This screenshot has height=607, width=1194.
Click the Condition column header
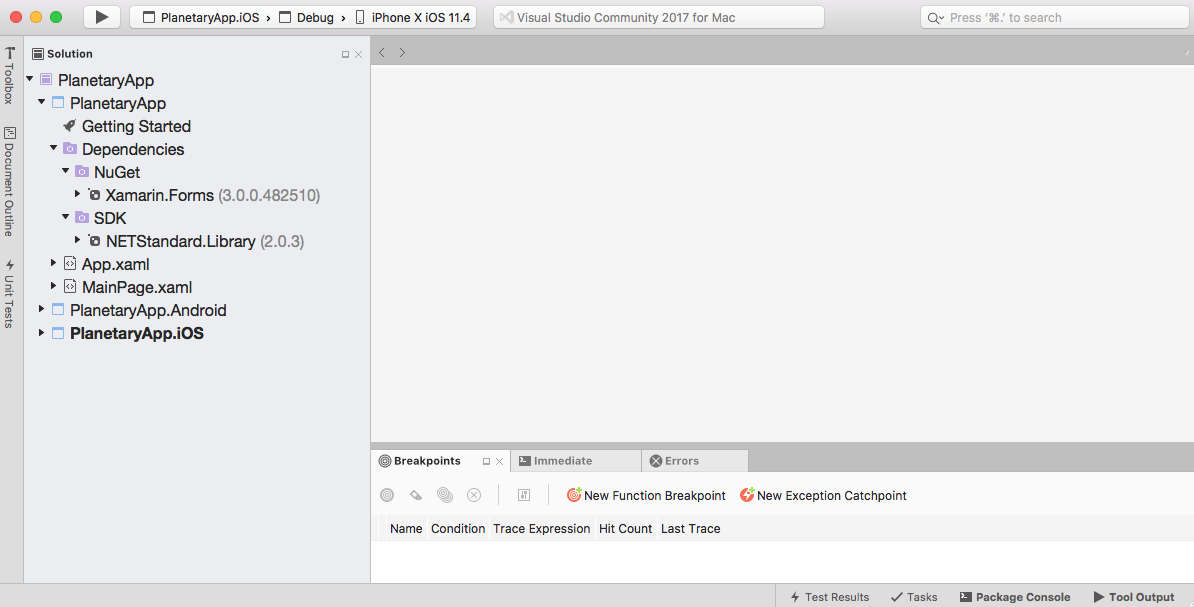pyautogui.click(x=458, y=529)
